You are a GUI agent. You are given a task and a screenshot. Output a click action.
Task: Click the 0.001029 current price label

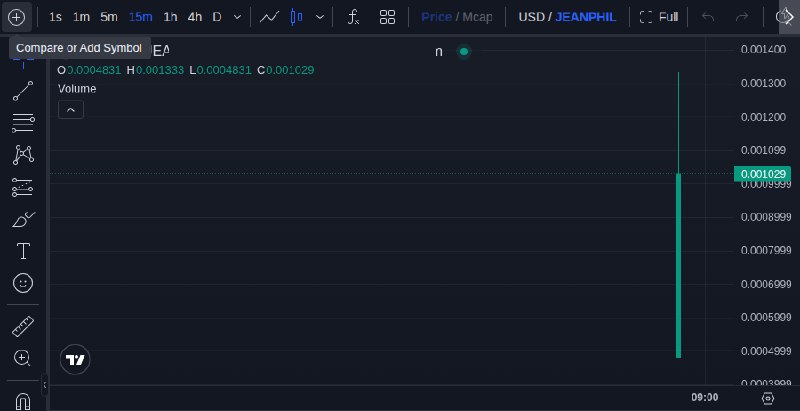[x=762, y=174]
